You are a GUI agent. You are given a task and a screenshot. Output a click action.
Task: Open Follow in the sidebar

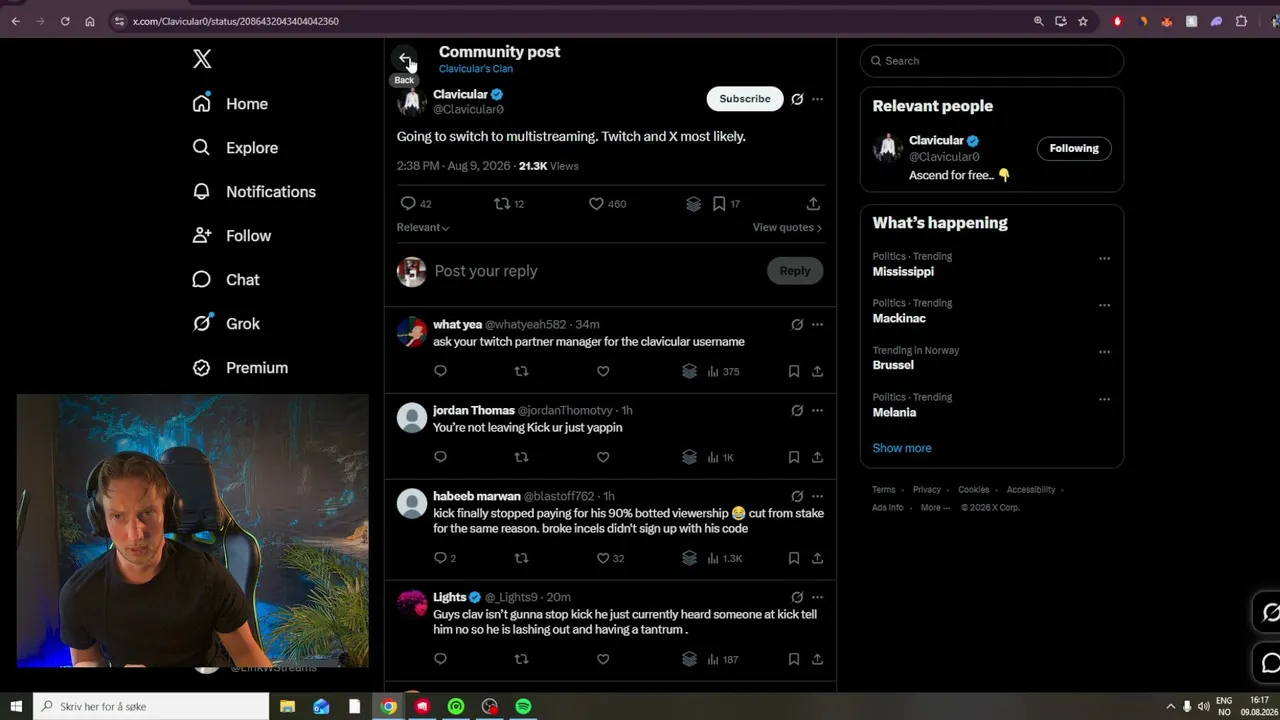(232, 236)
